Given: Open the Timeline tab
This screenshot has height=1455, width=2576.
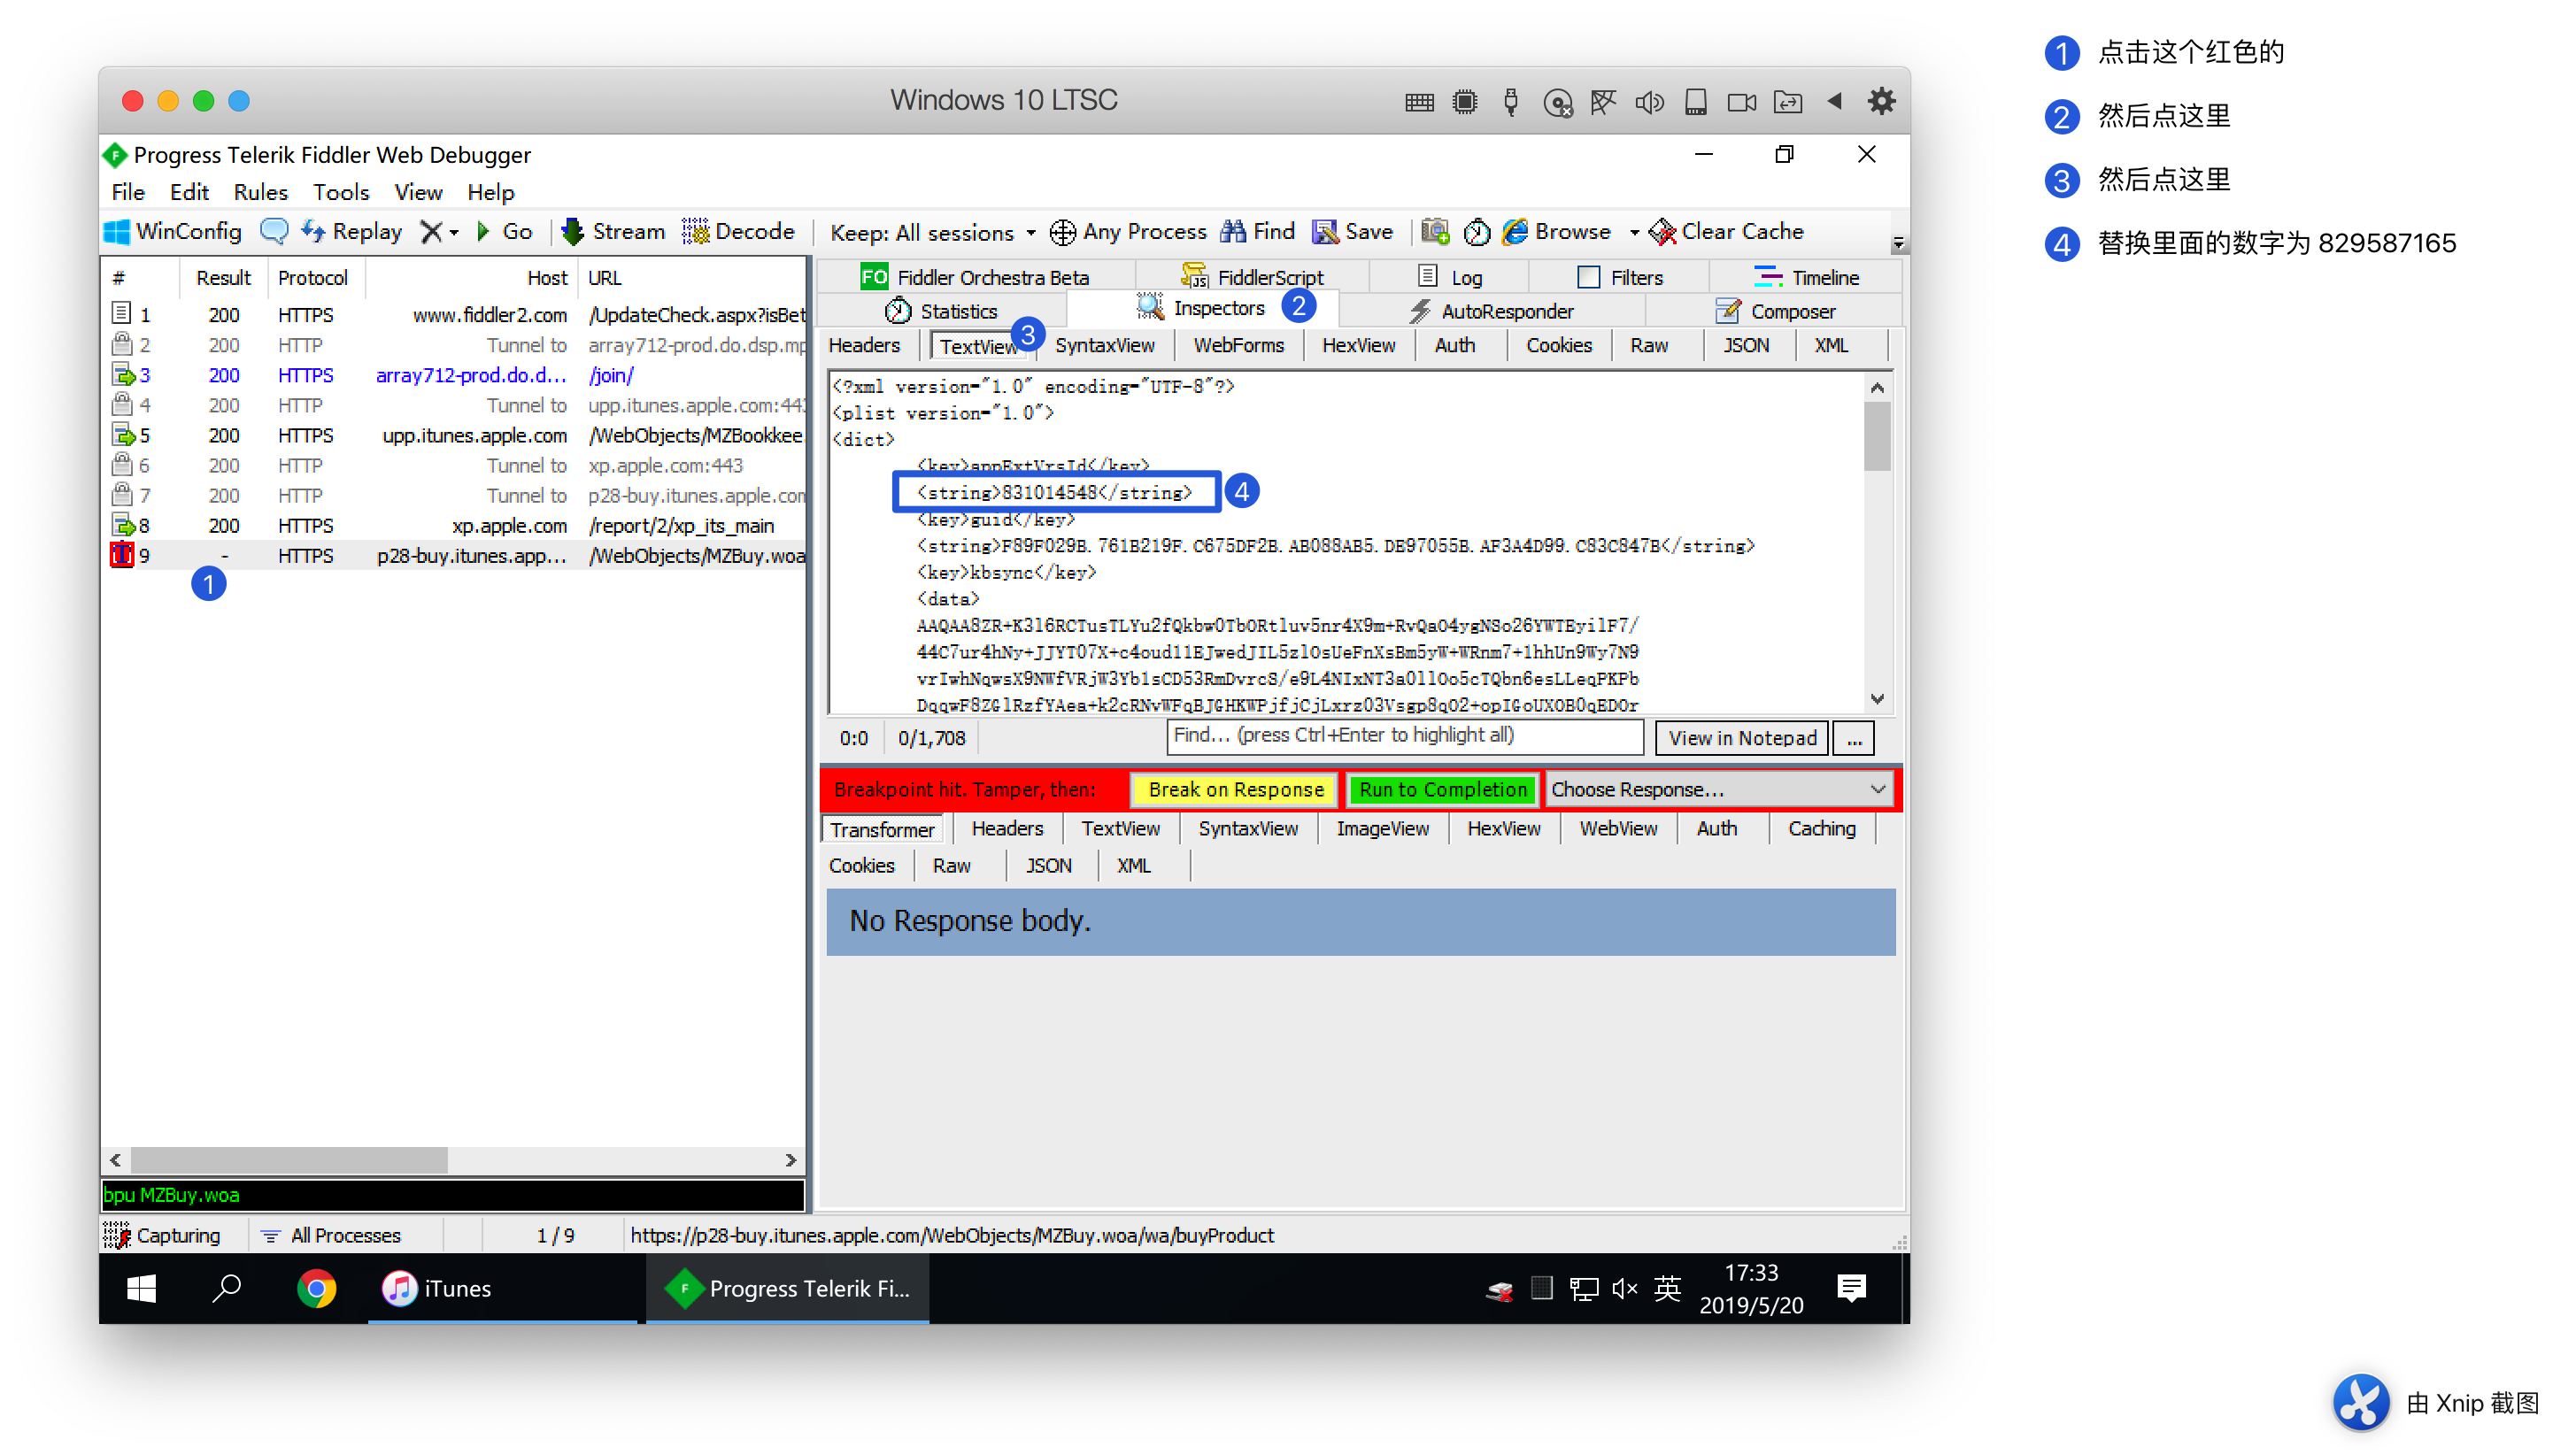Looking at the screenshot, I should [1806, 277].
